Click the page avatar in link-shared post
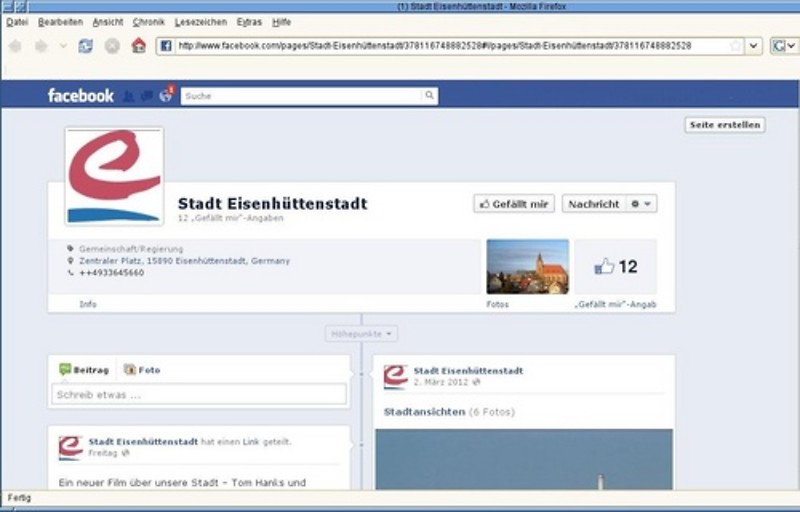This screenshot has width=800, height=512. (70, 448)
